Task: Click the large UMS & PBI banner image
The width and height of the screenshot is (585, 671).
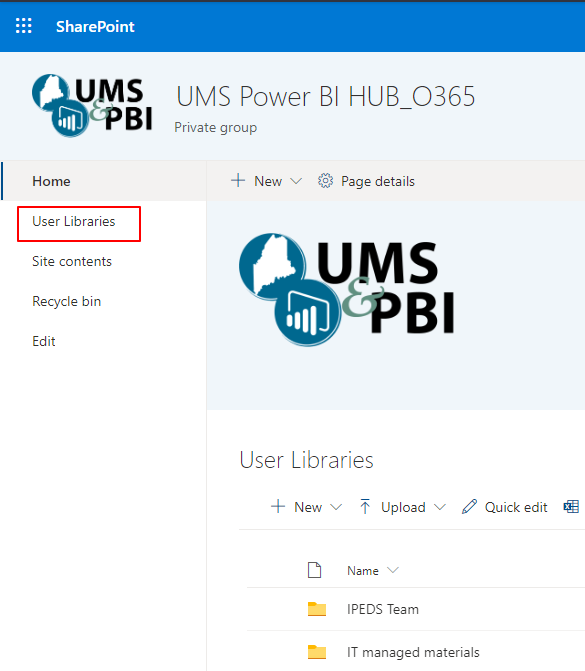Action: coord(347,290)
